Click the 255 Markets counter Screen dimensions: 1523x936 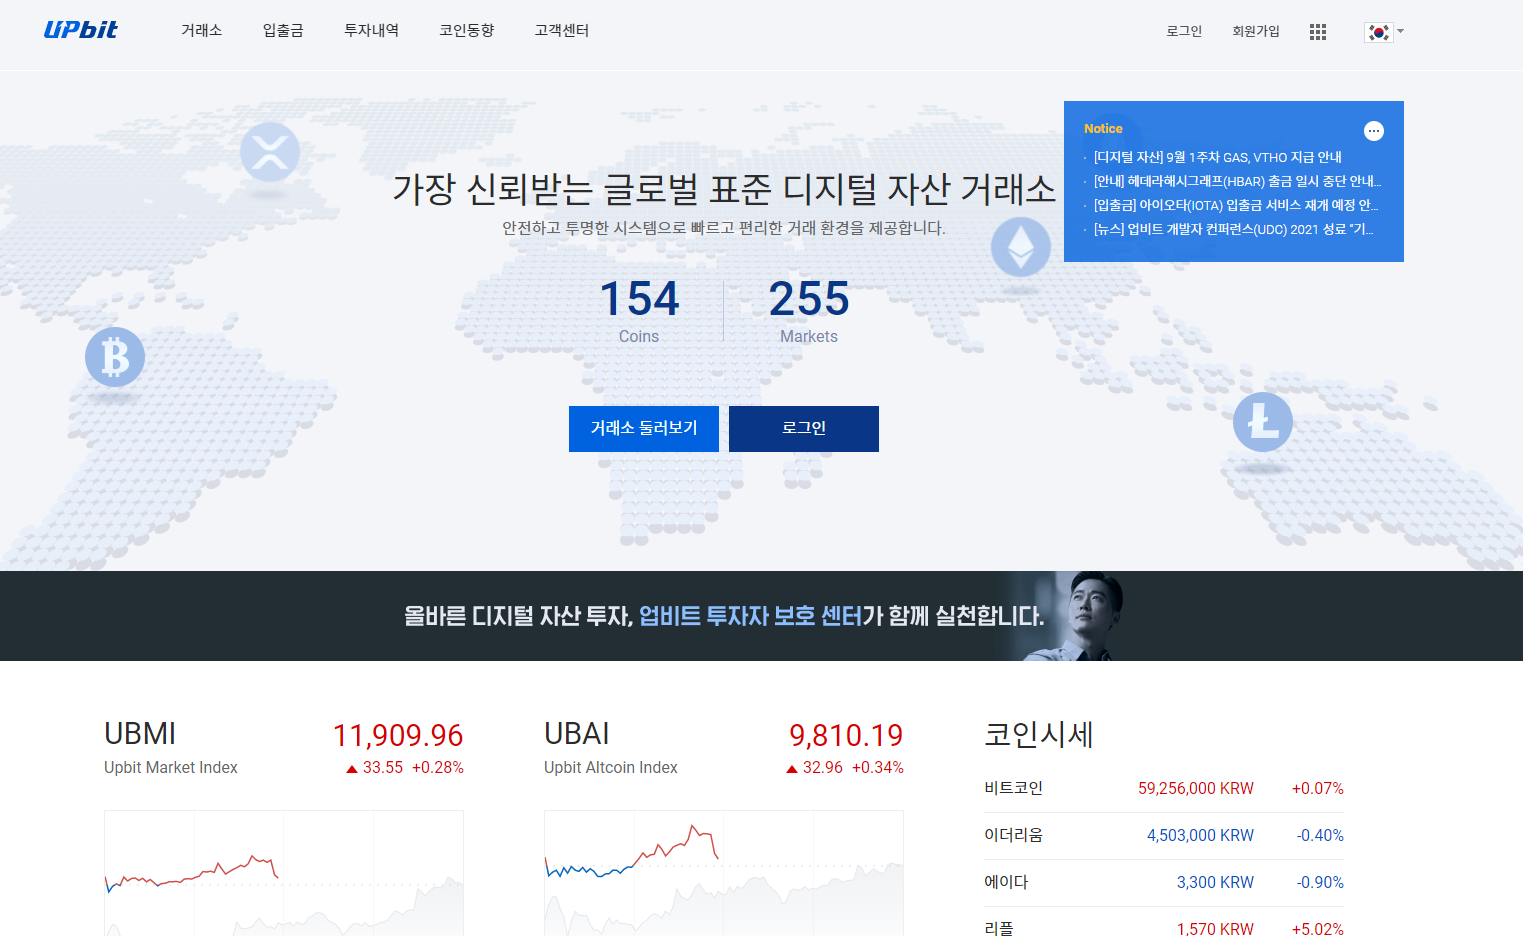click(809, 311)
